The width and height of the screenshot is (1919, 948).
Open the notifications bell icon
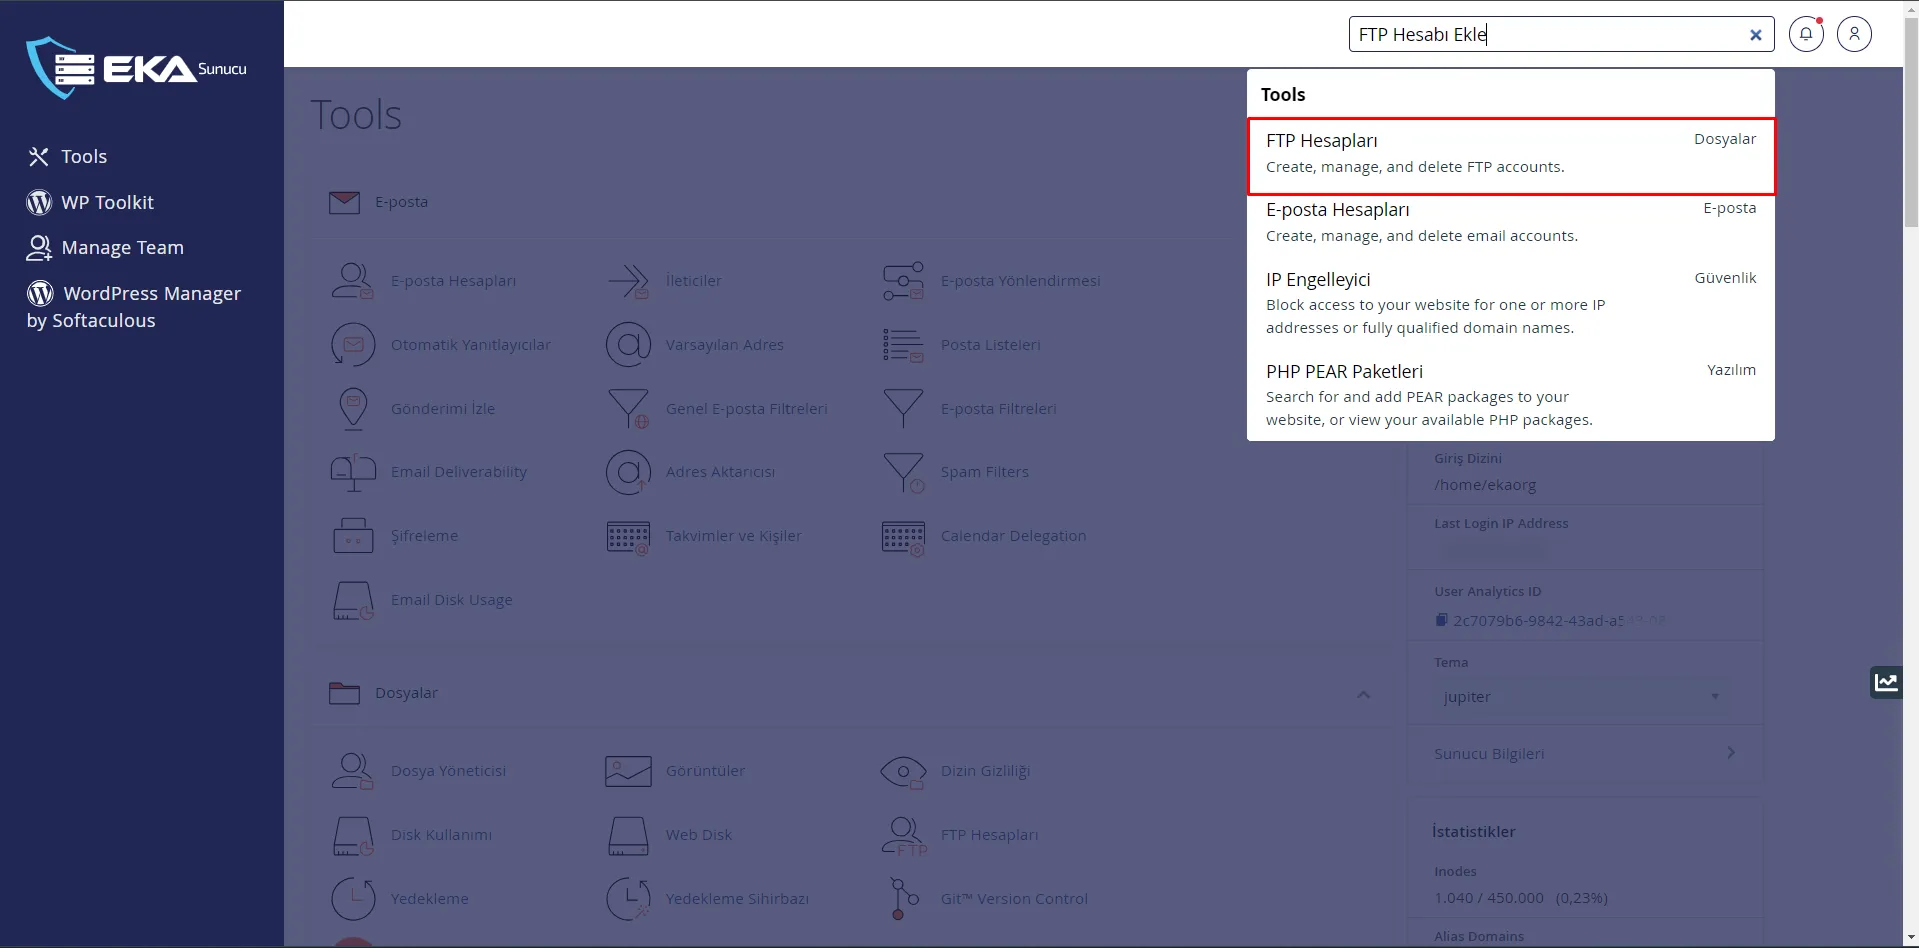pos(1806,34)
